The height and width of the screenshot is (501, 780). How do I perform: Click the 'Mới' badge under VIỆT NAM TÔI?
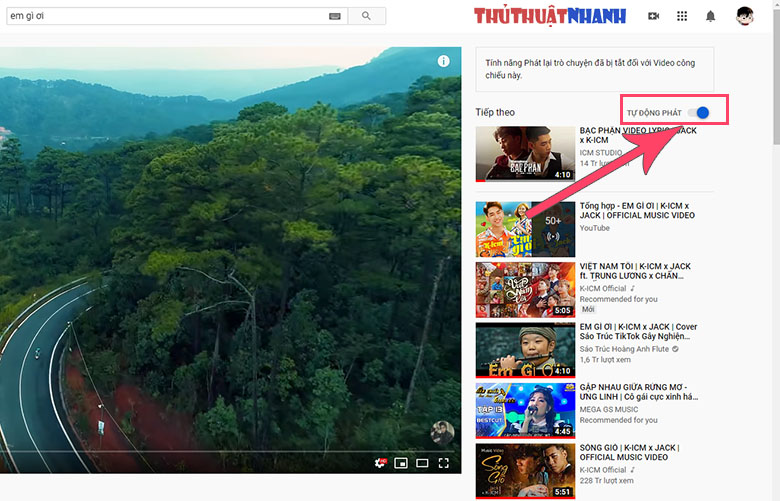[x=588, y=309]
